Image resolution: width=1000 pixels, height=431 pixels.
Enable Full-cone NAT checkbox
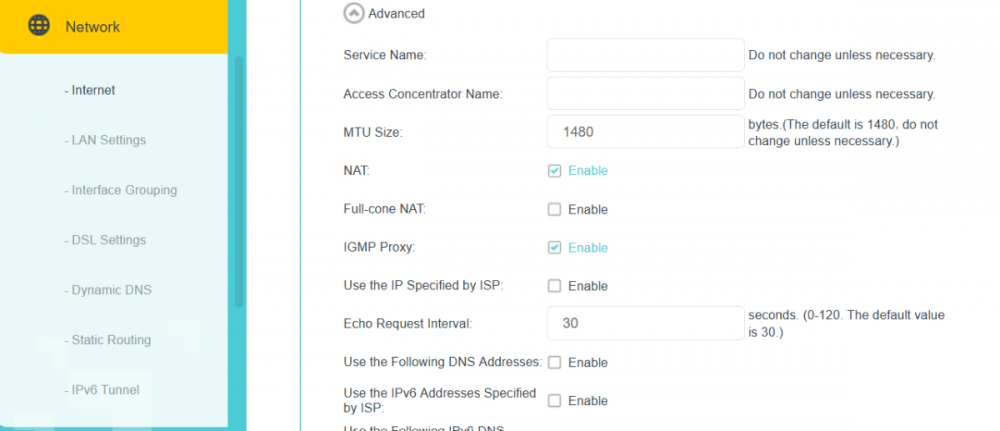click(554, 210)
